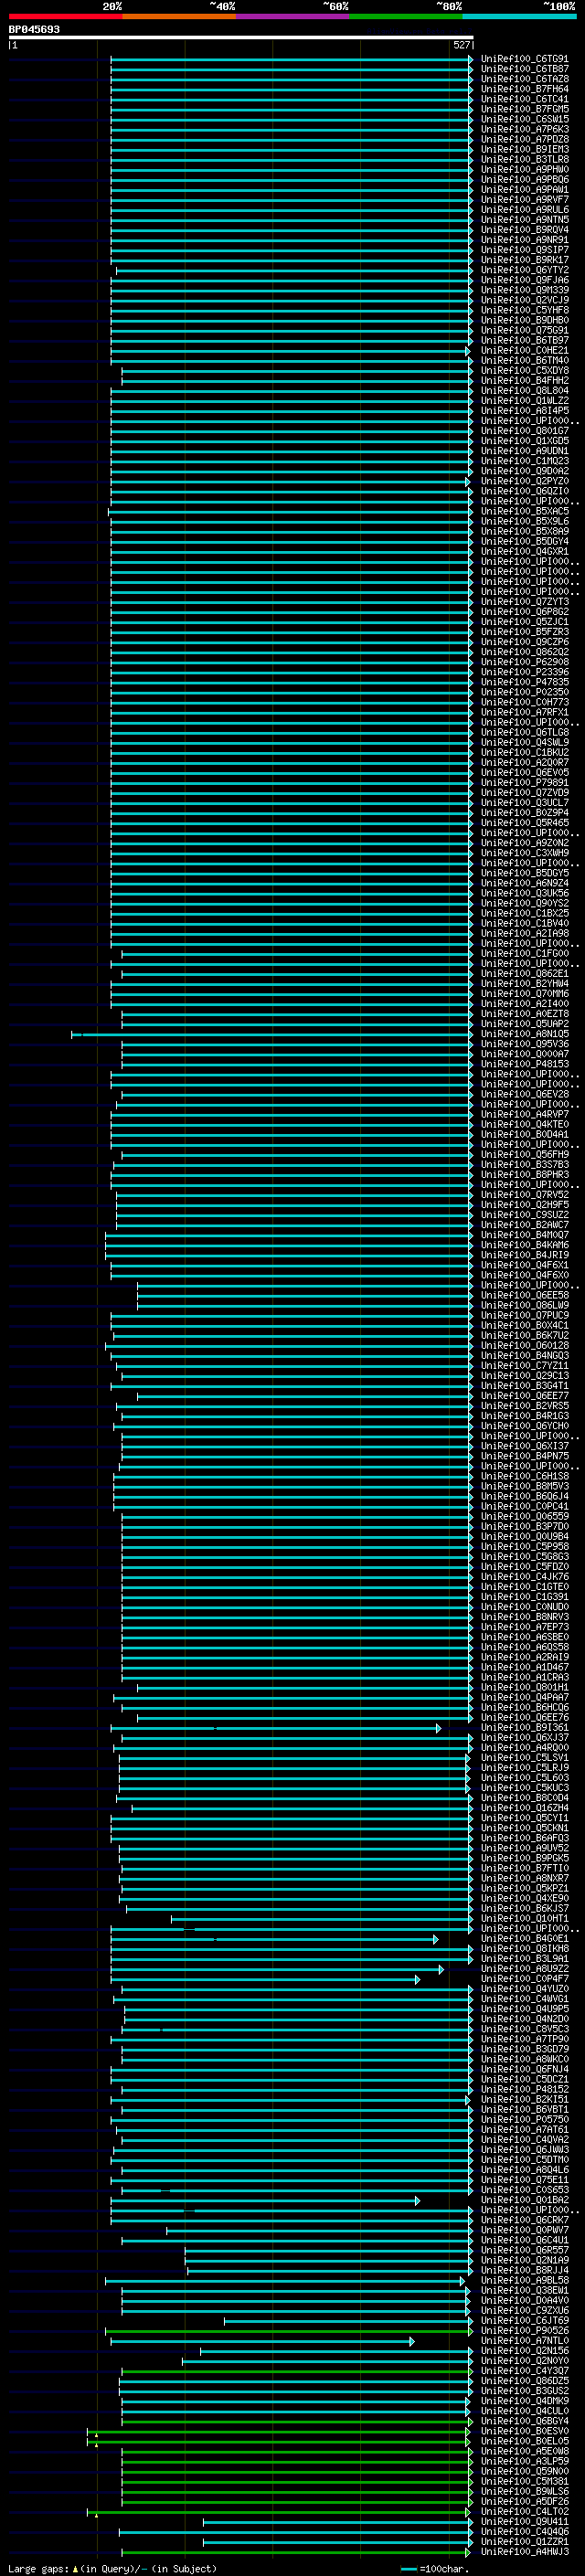Click the '=100char.' scale legend
This screenshot has width=585, height=2576.
pos(442,2568)
